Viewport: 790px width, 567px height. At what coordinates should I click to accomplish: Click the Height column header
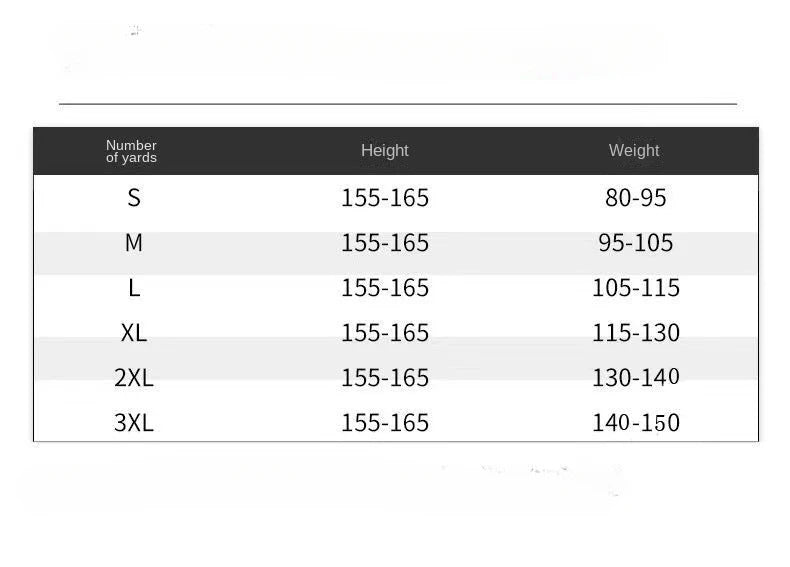[384, 150]
